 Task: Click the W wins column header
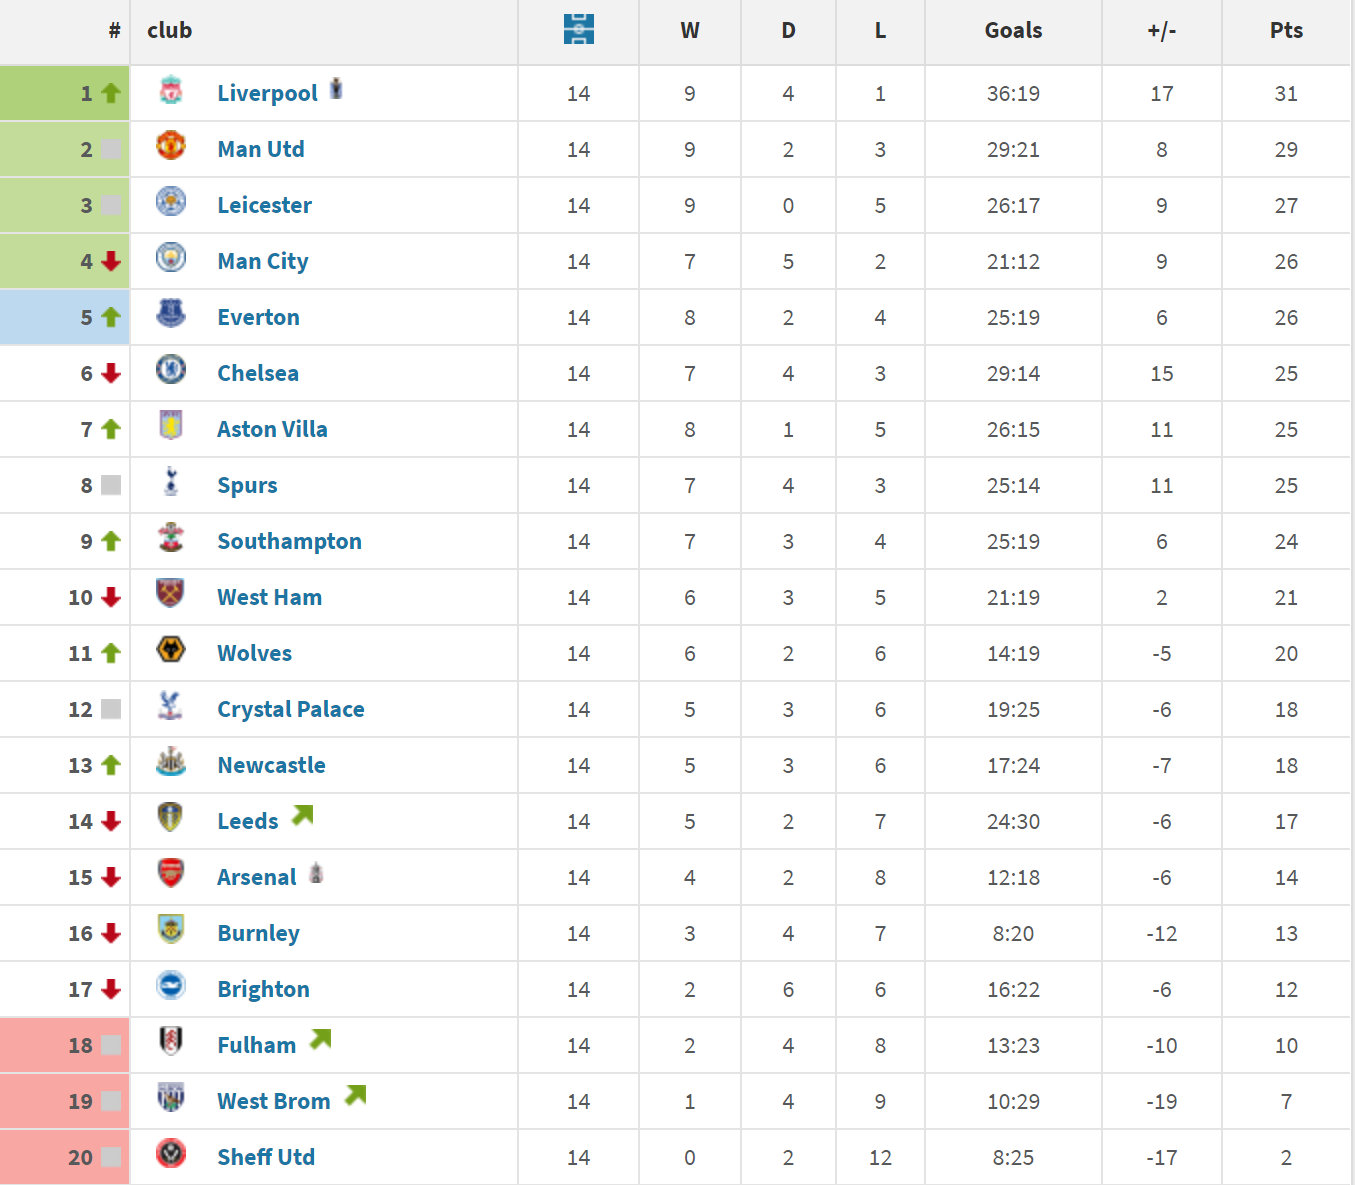click(689, 30)
